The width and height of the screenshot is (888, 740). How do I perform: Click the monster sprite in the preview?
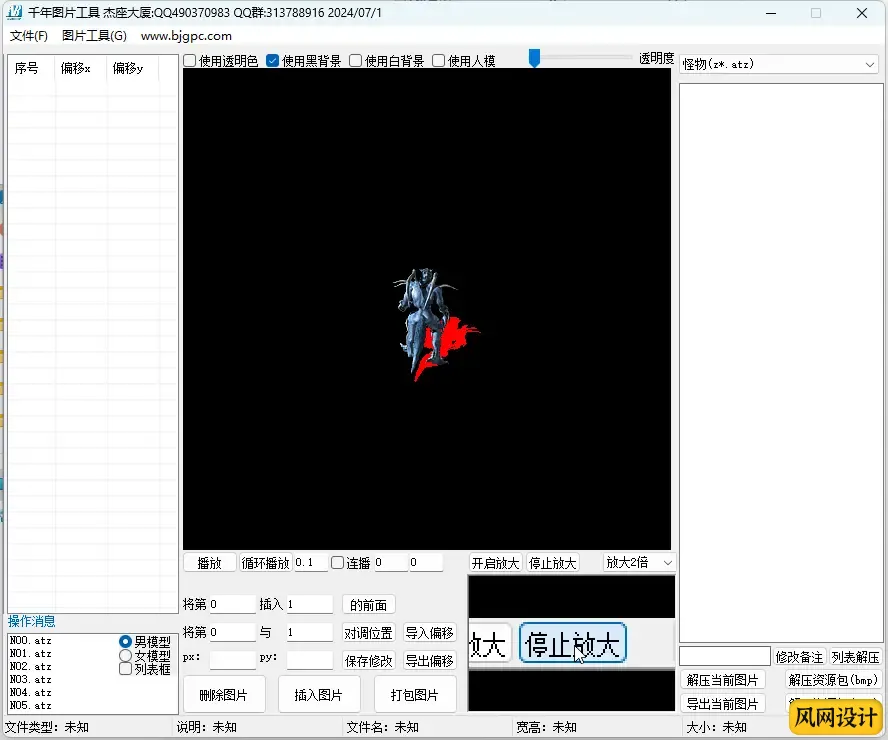pos(430,322)
